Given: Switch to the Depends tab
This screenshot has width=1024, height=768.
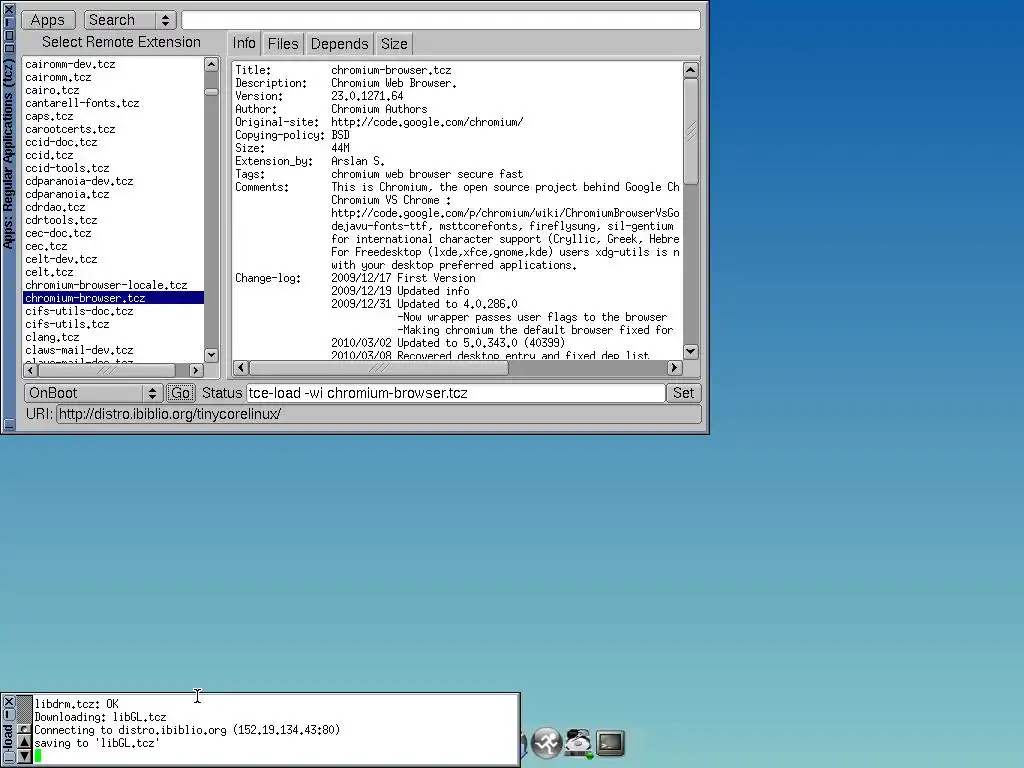Looking at the screenshot, I should coord(339,44).
